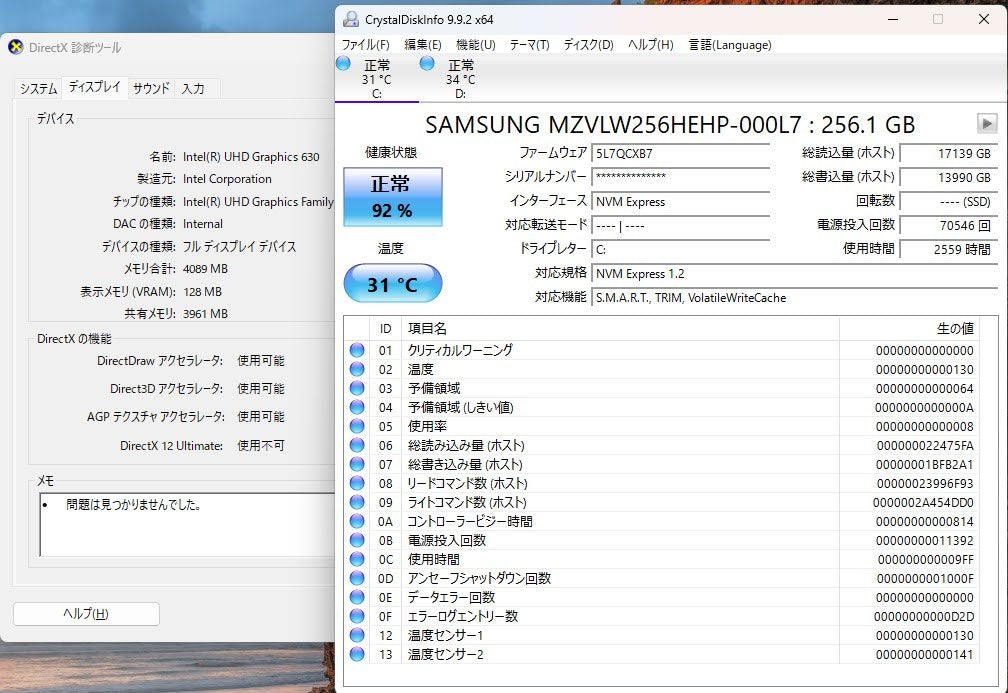Click the ヘルプ(H) button in DirectX tool
This screenshot has height=693, width=1008.
click(86, 614)
